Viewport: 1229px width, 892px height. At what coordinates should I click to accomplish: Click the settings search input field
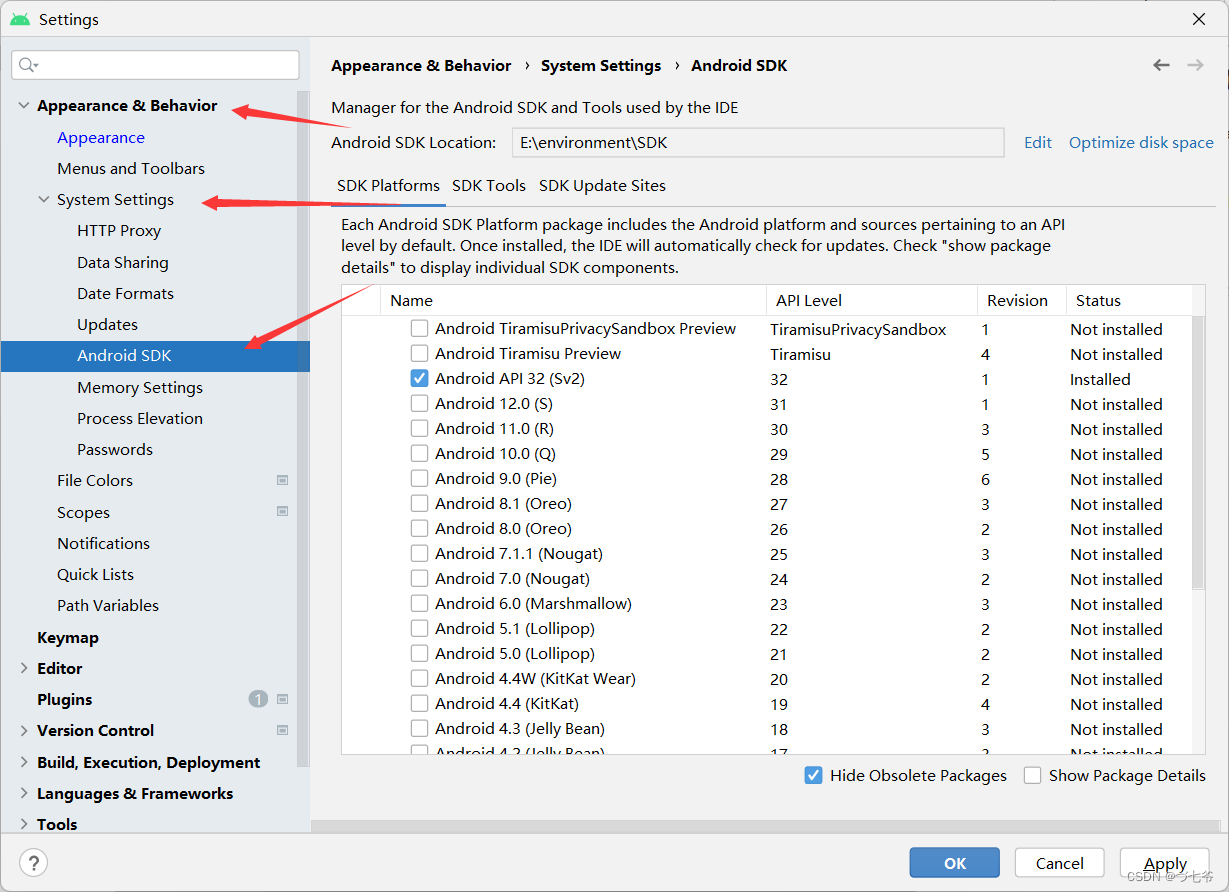click(155, 65)
